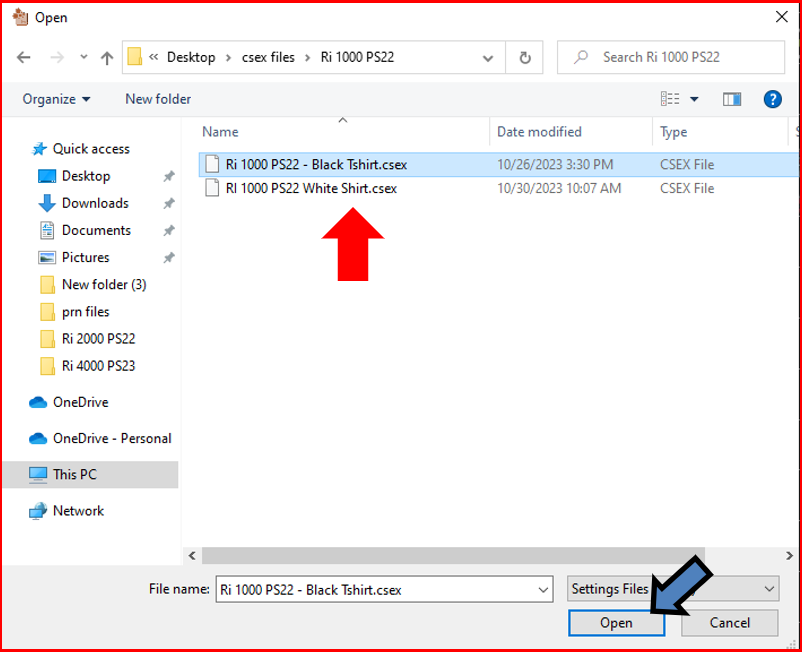Click the horizontal scrollbar in file list
Image resolution: width=802 pixels, height=652 pixels.
point(450,555)
